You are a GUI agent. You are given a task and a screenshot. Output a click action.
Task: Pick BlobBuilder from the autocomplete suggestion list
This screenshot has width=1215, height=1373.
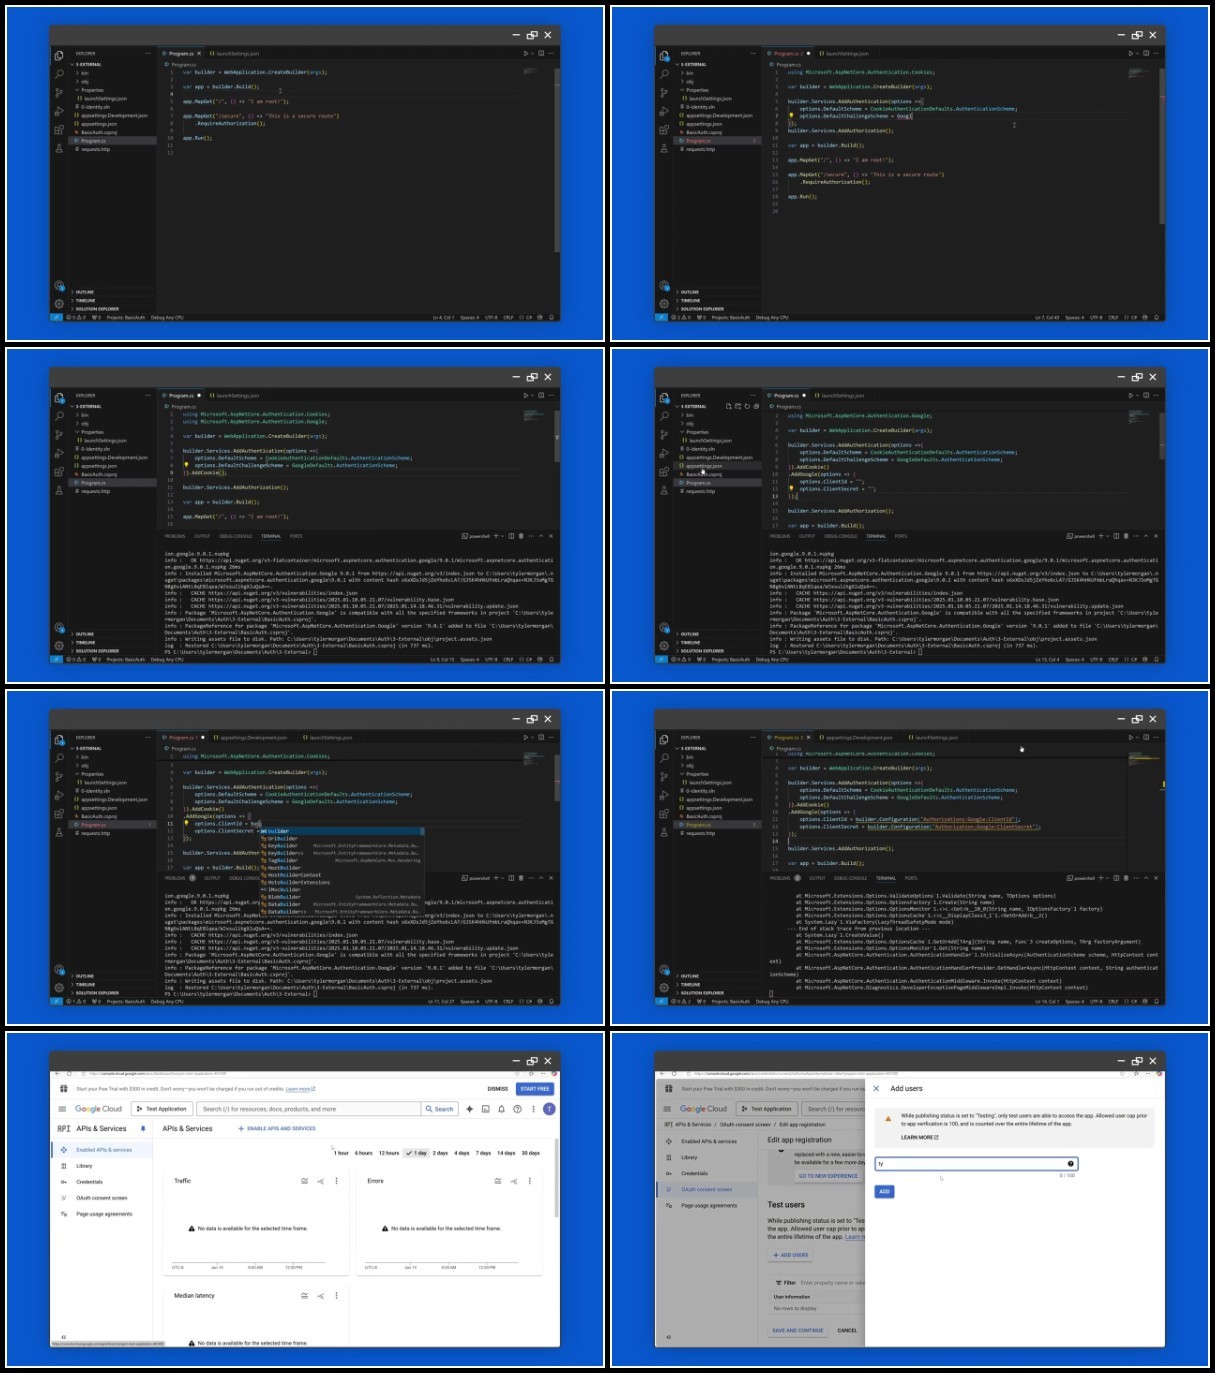click(x=342, y=897)
